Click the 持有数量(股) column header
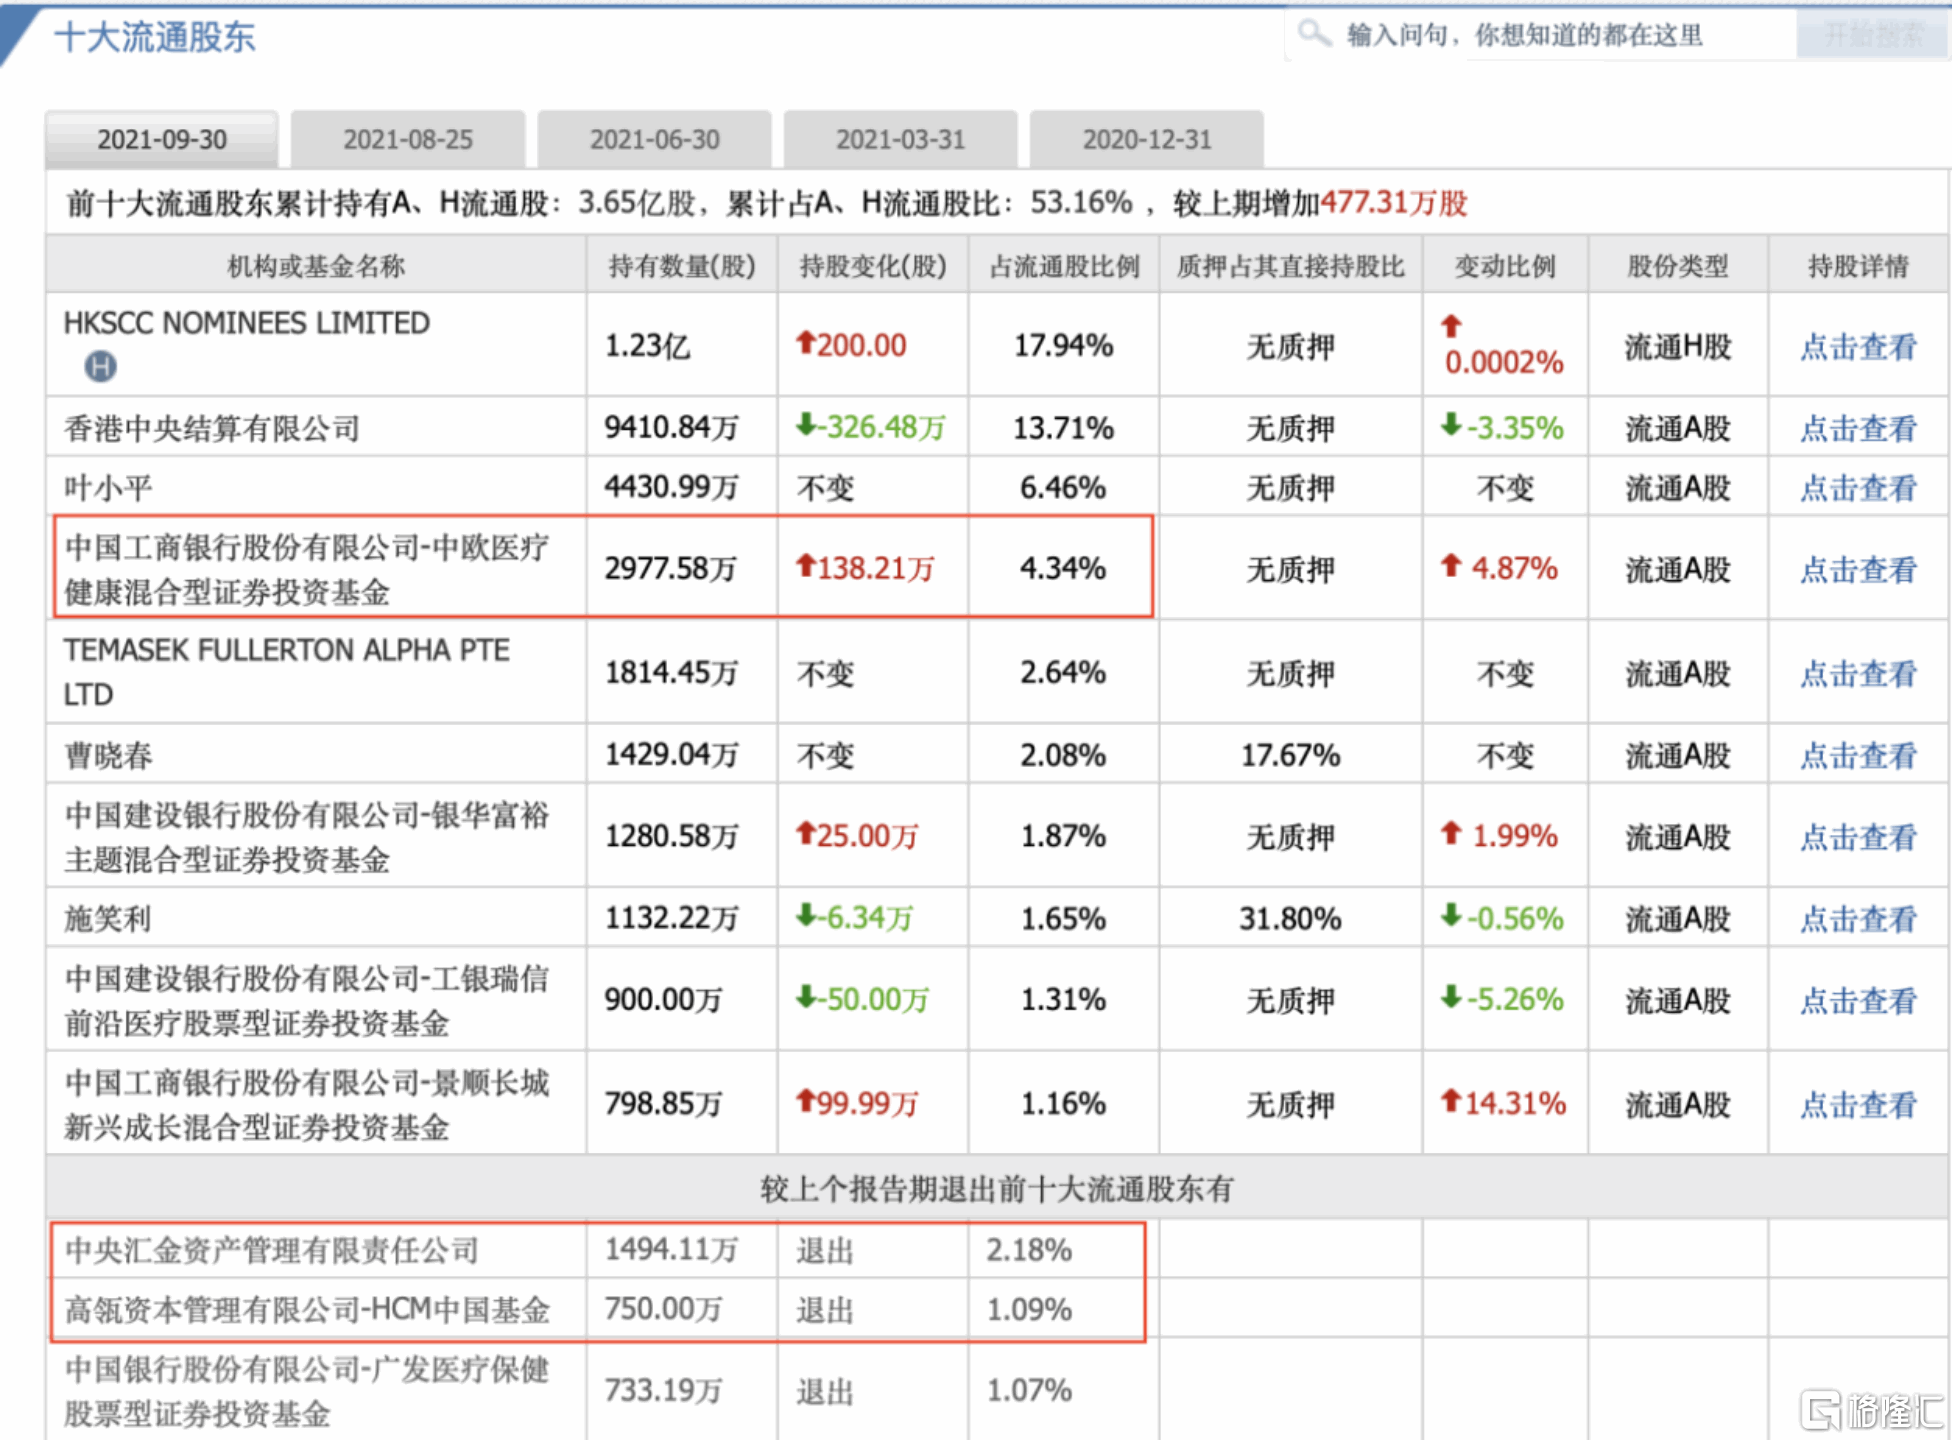Image resolution: width=1952 pixels, height=1440 pixels. tap(682, 266)
